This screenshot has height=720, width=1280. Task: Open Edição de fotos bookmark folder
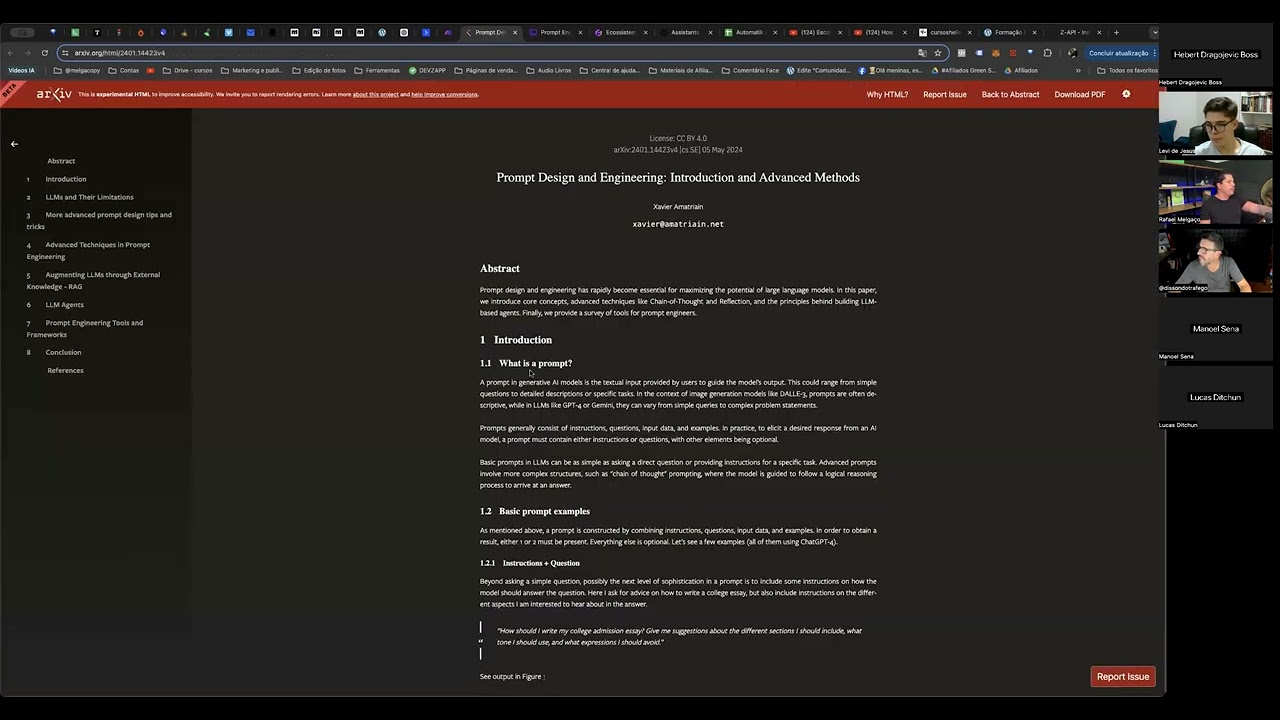tap(319, 71)
